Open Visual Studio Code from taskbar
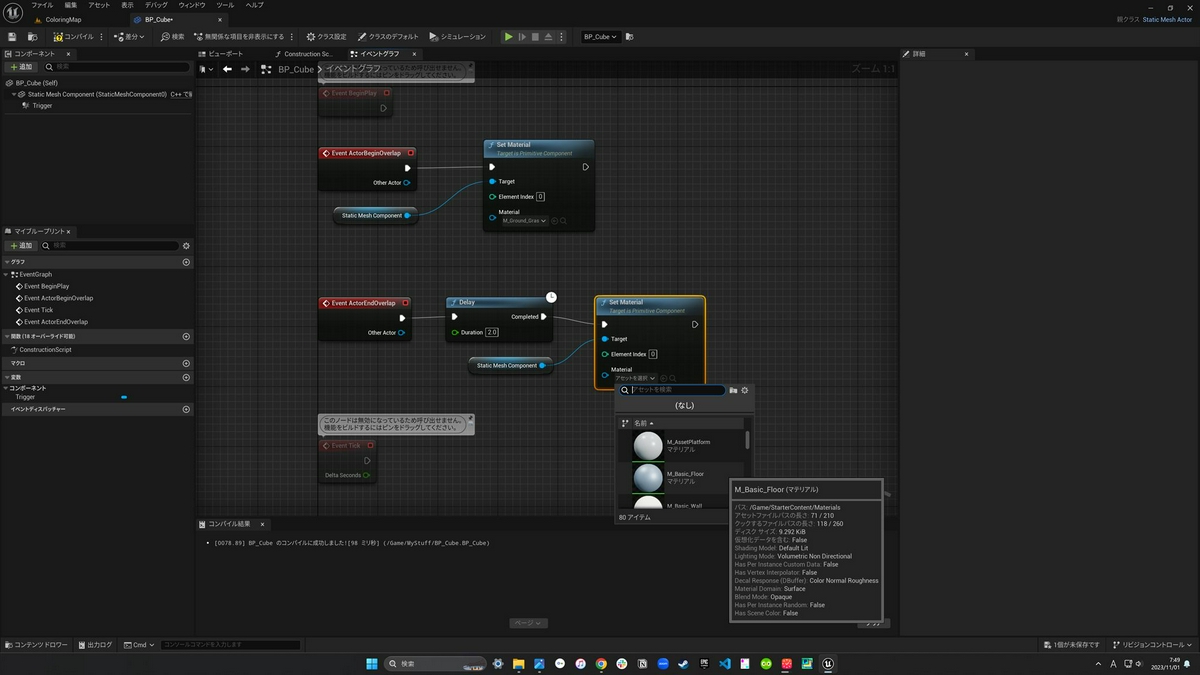 pos(725,664)
